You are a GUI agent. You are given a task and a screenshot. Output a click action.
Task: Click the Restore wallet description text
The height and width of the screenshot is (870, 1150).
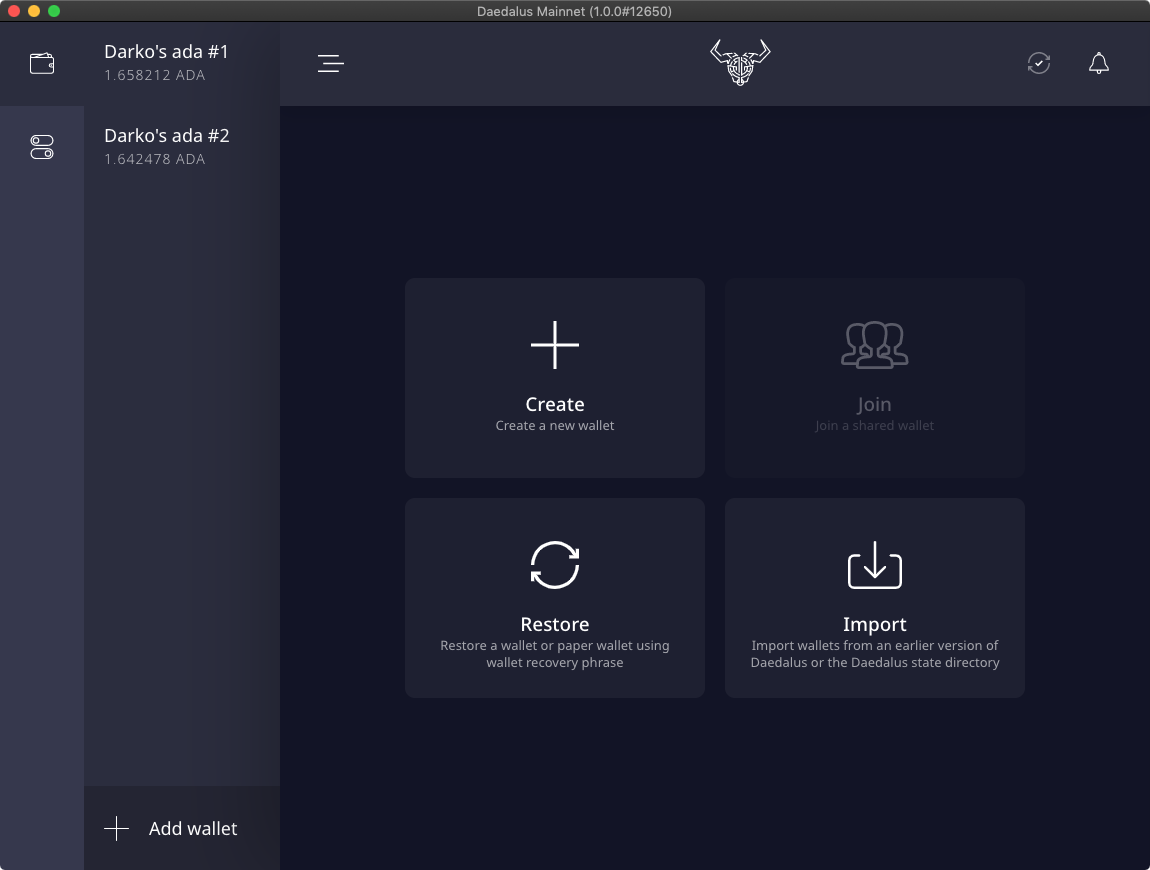[x=555, y=654]
